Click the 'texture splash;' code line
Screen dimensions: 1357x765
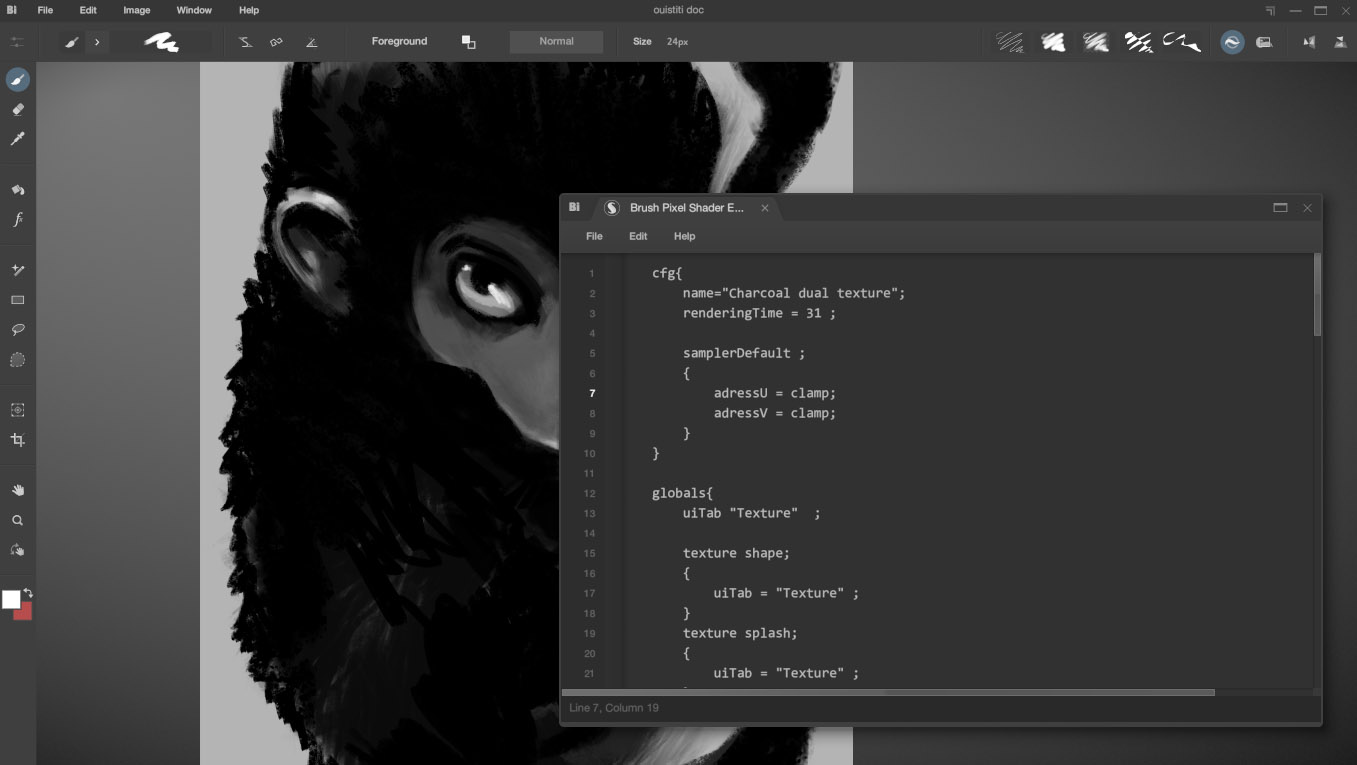[740, 633]
